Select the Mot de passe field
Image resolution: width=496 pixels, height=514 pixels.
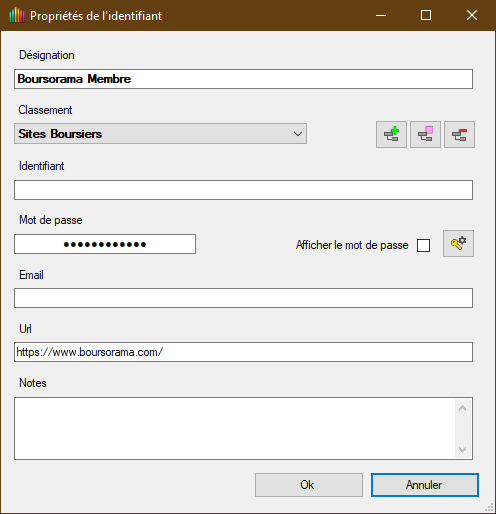tap(105, 244)
